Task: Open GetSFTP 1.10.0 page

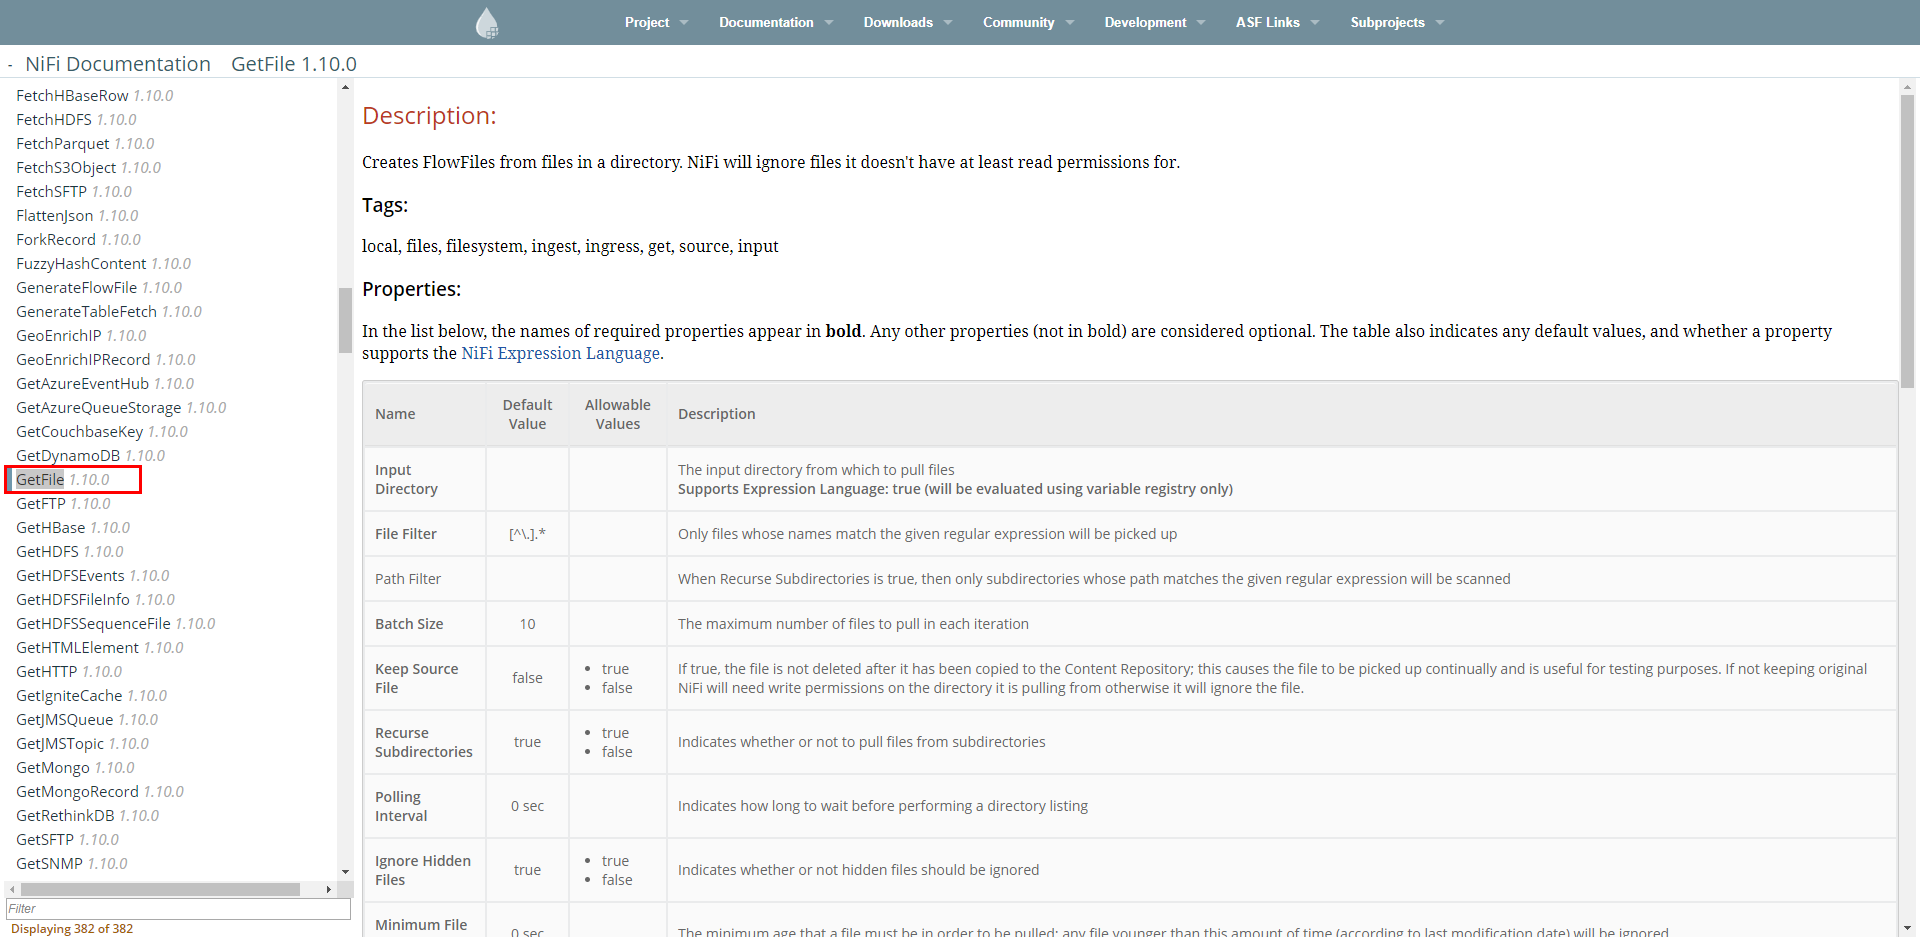Action: (x=67, y=840)
